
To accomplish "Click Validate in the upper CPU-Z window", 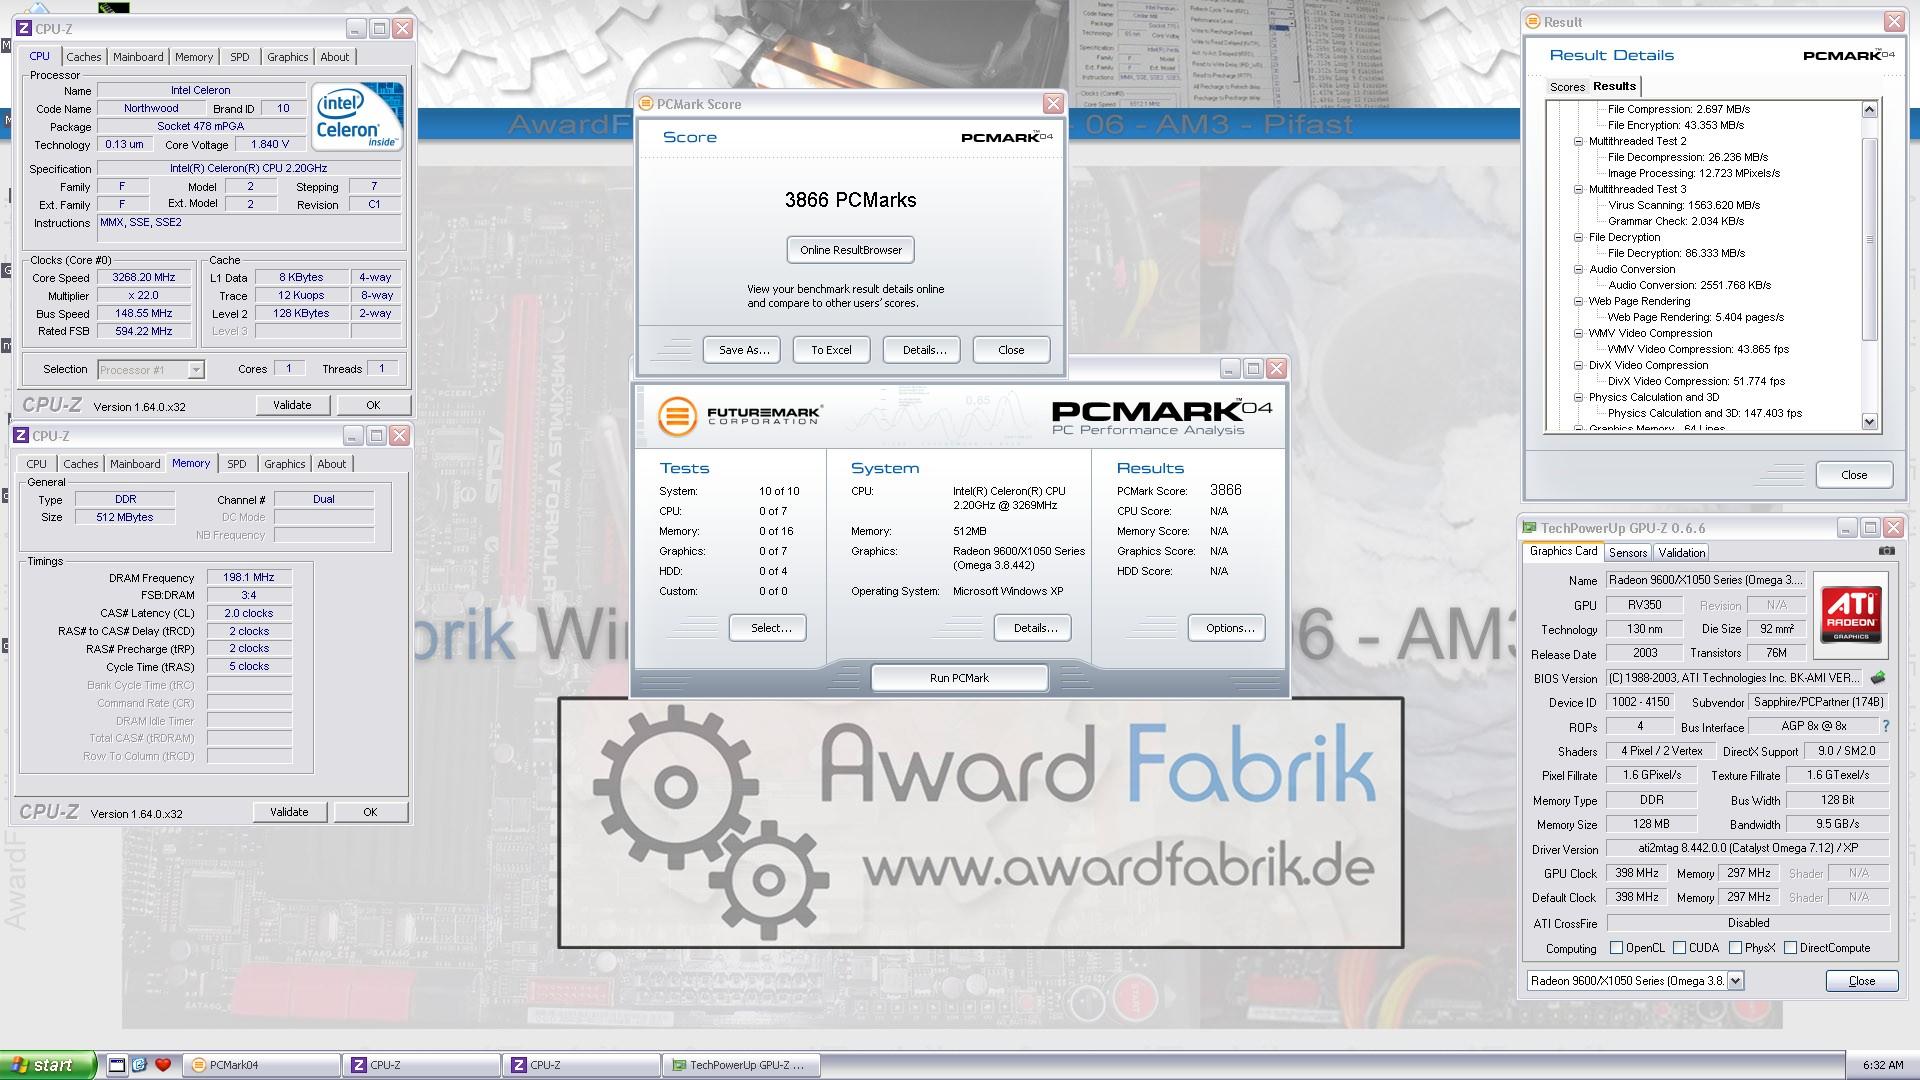I will pyautogui.click(x=291, y=405).
